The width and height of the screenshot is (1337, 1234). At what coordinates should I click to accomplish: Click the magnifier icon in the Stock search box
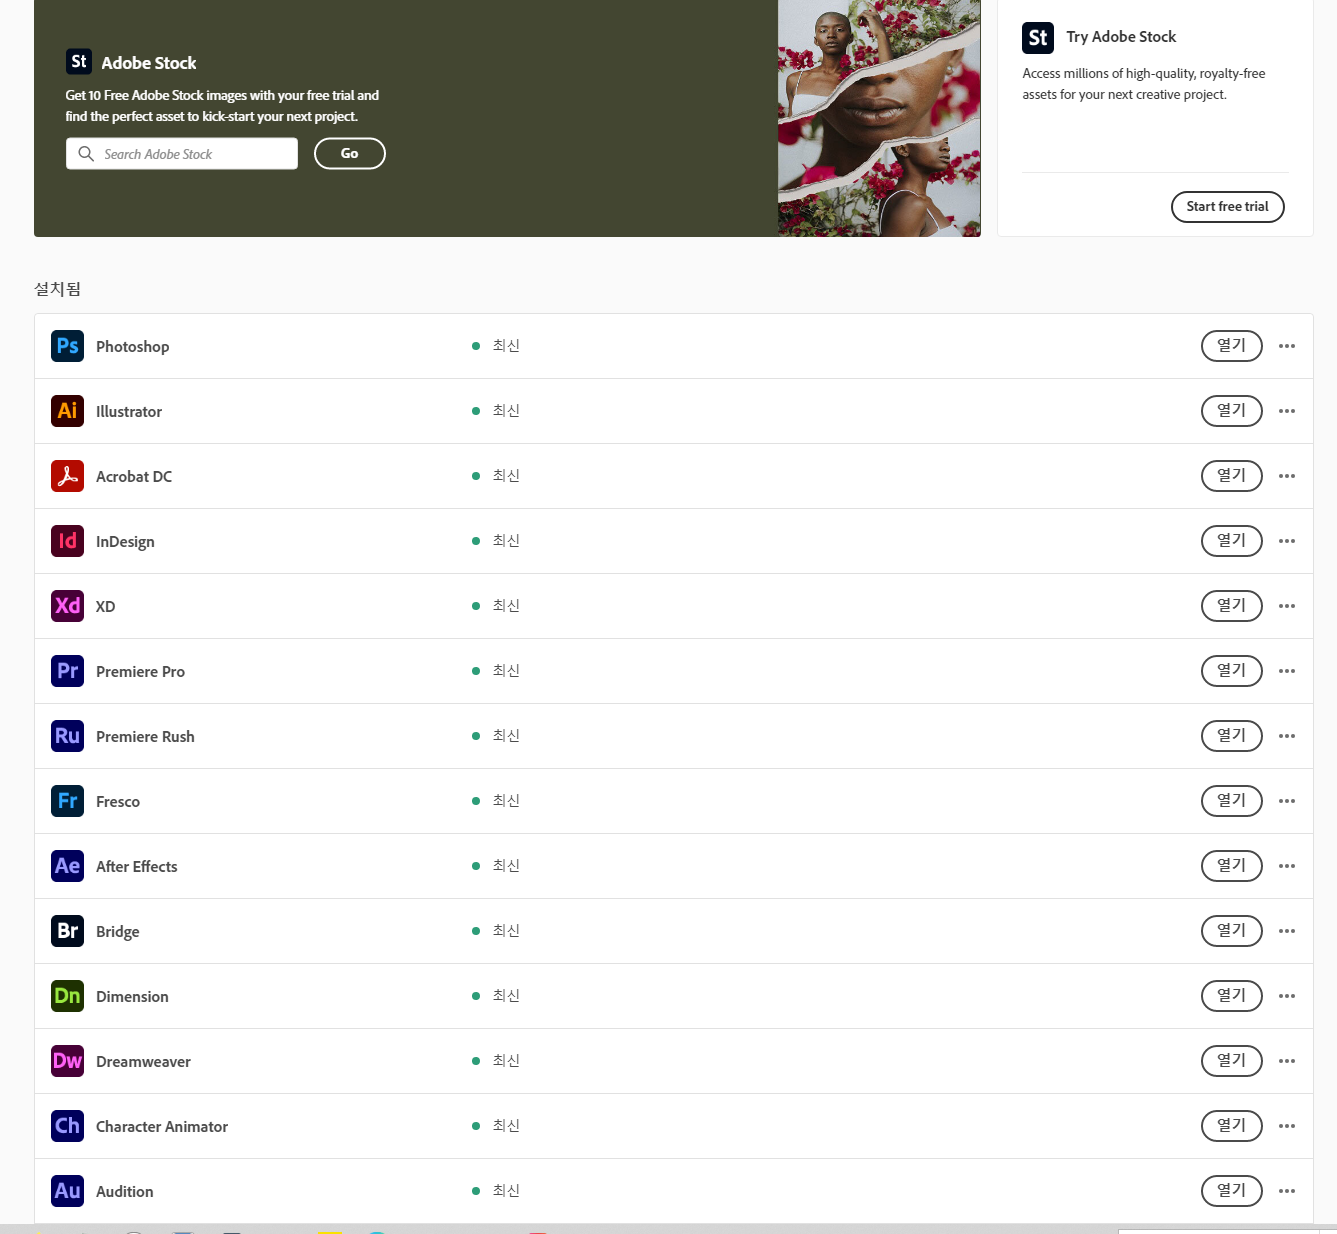click(86, 154)
